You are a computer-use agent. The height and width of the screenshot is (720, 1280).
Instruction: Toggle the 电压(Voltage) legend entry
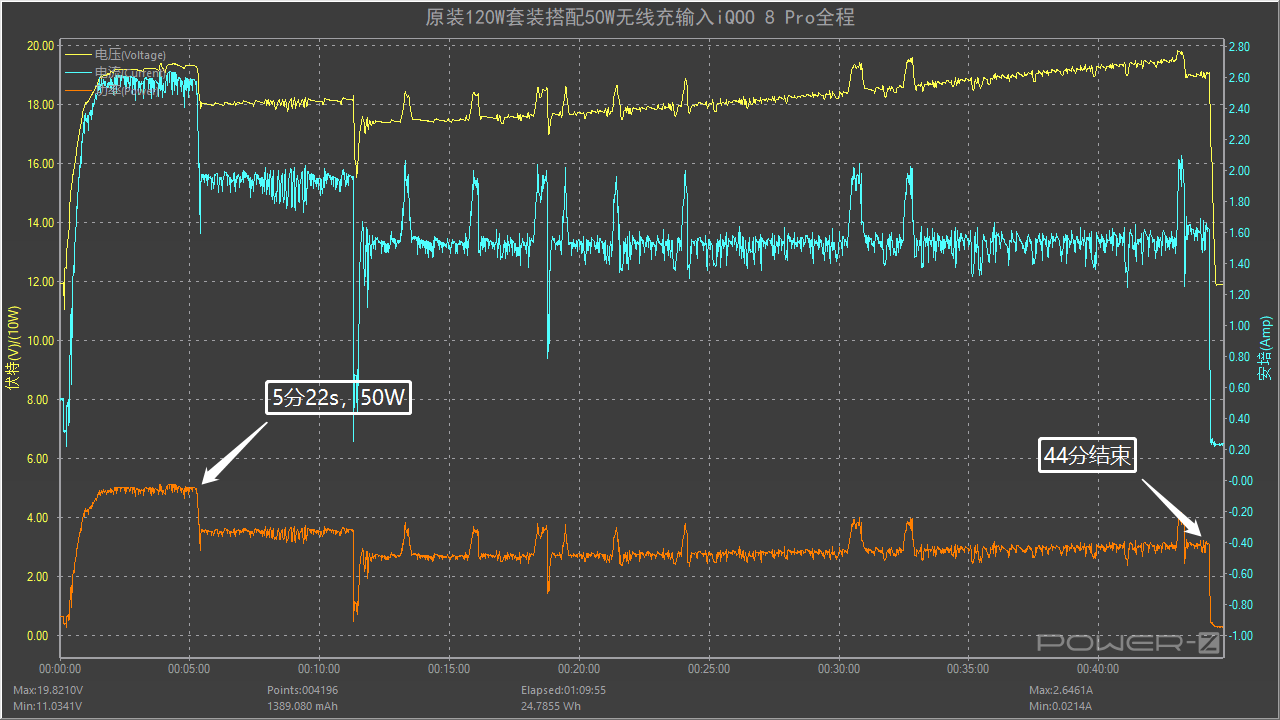click(129, 55)
